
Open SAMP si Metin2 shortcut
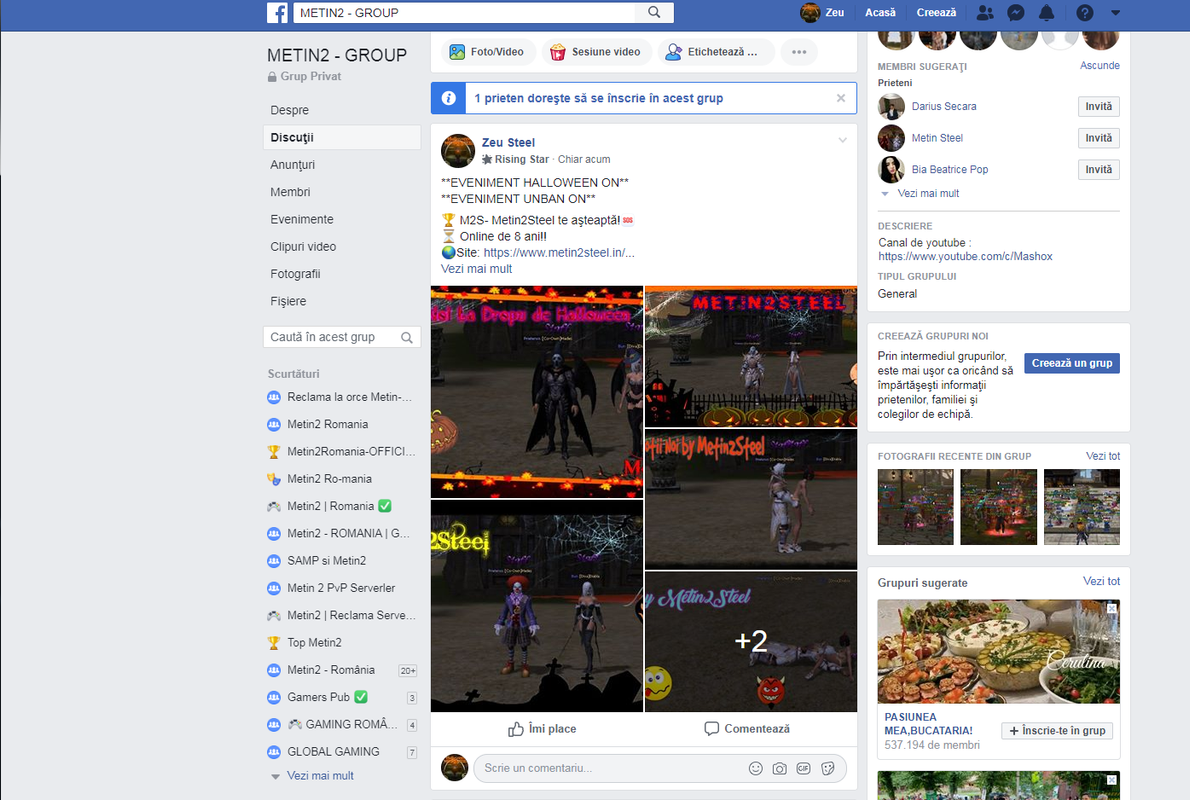(x=326, y=561)
